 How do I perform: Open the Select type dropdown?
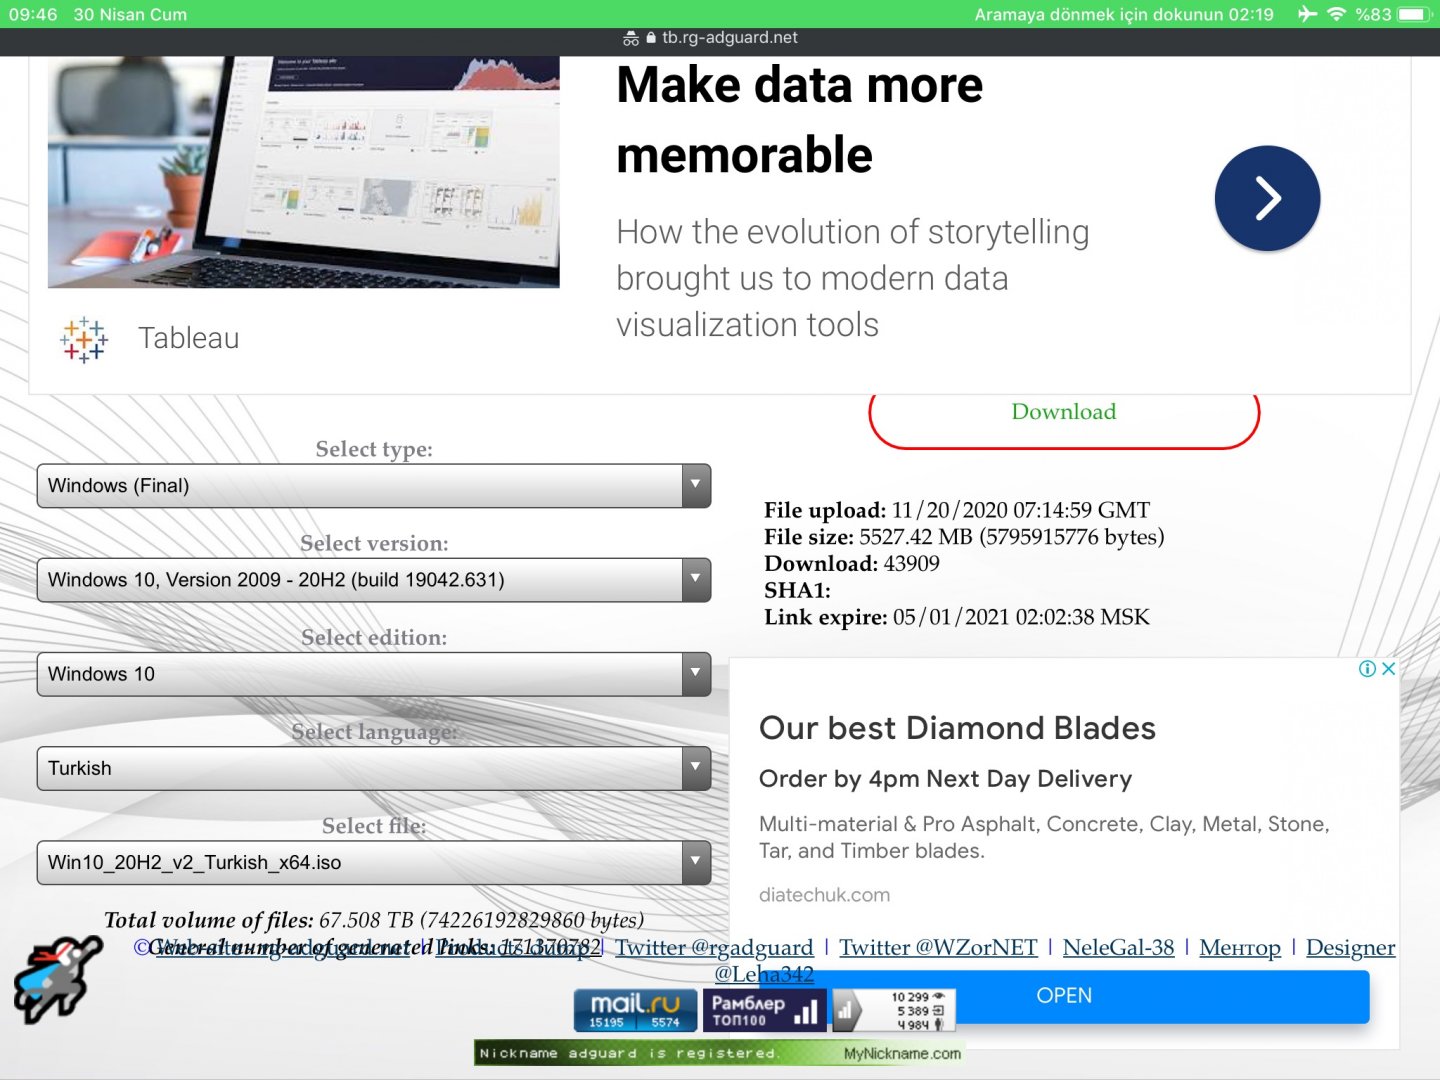click(x=374, y=486)
